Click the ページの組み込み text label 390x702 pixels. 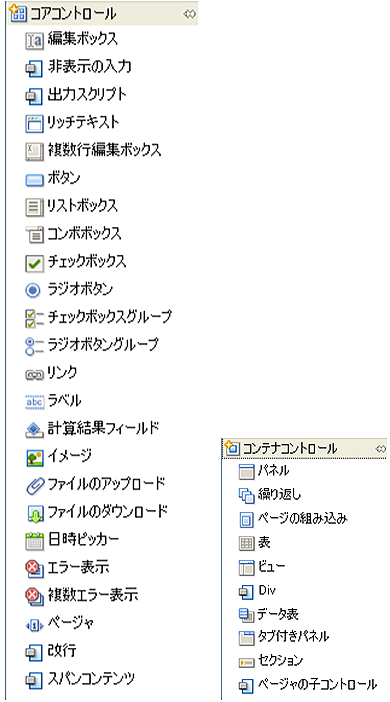(x=303, y=519)
